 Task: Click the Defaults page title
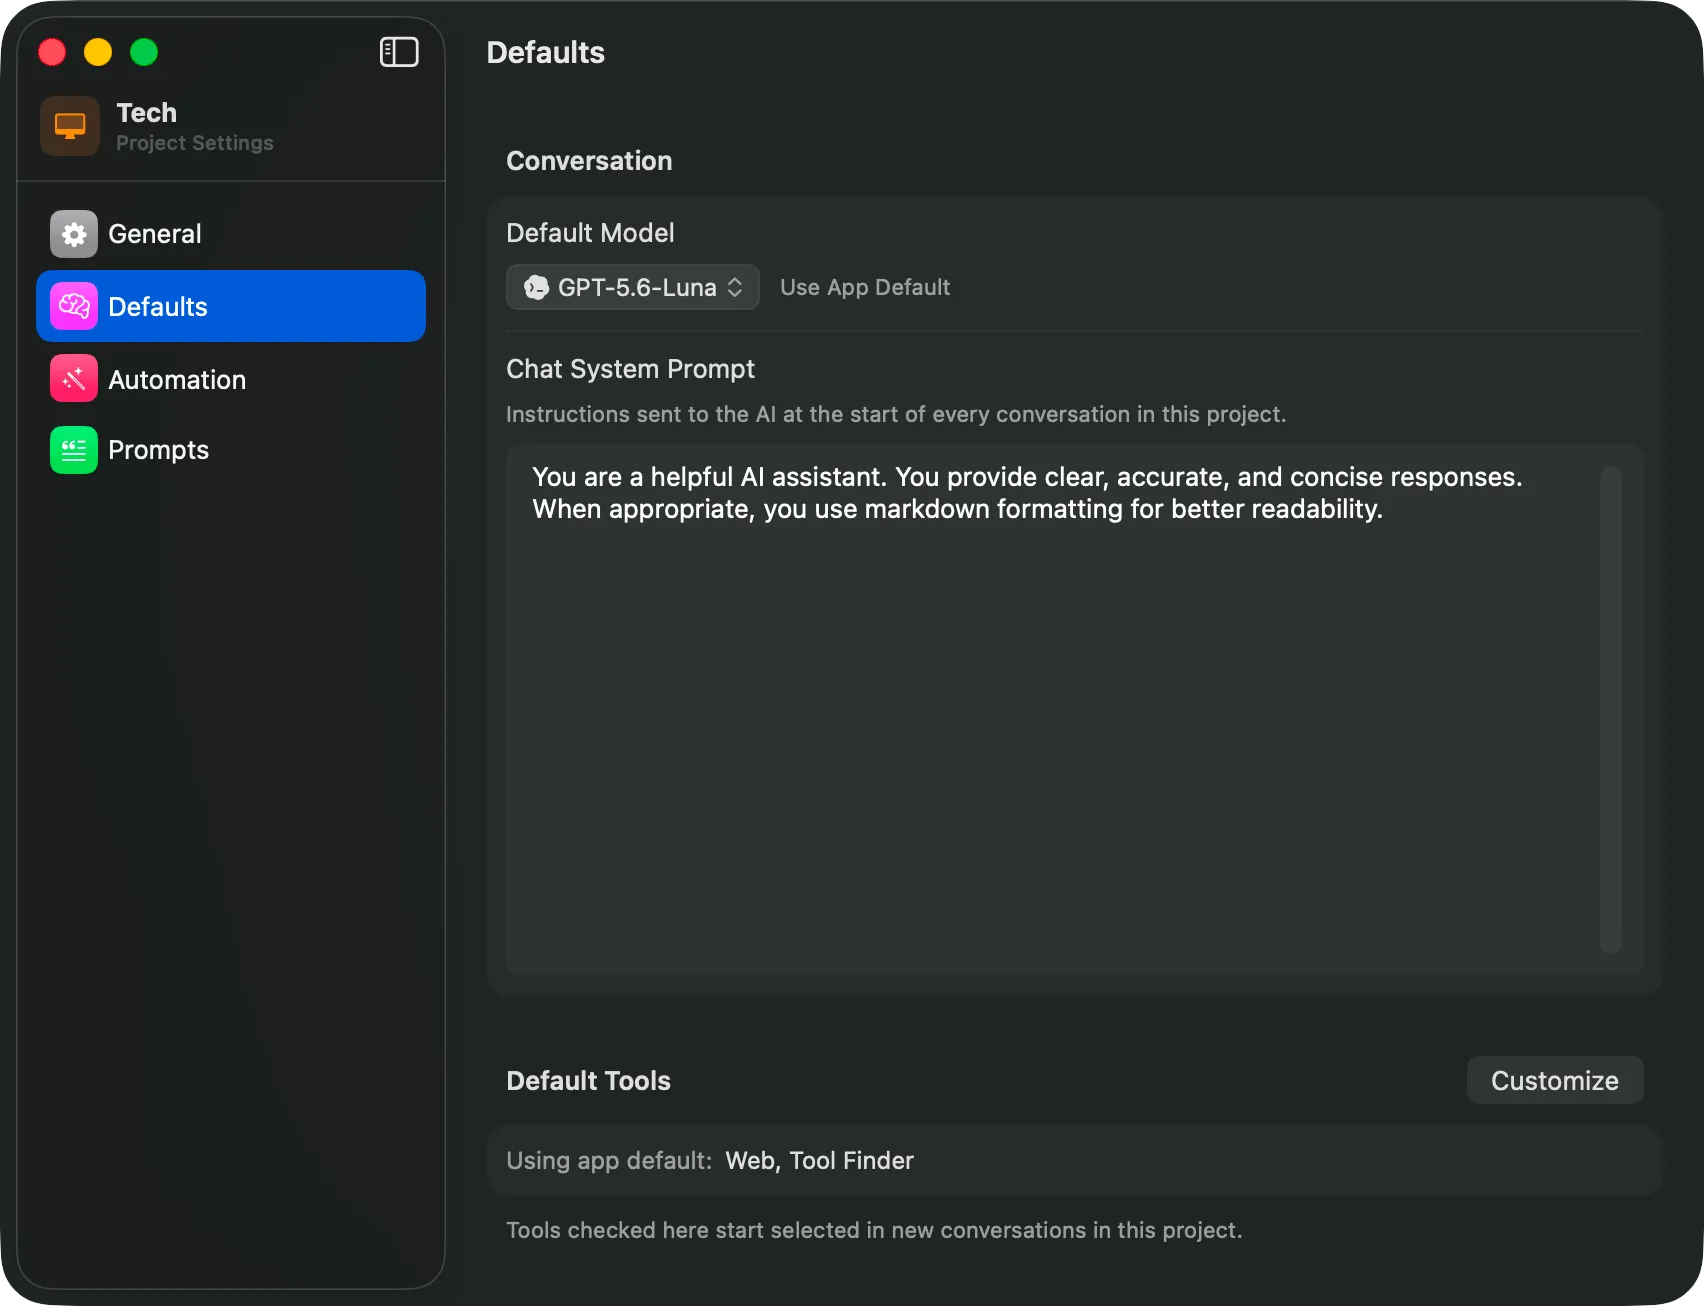click(x=546, y=53)
